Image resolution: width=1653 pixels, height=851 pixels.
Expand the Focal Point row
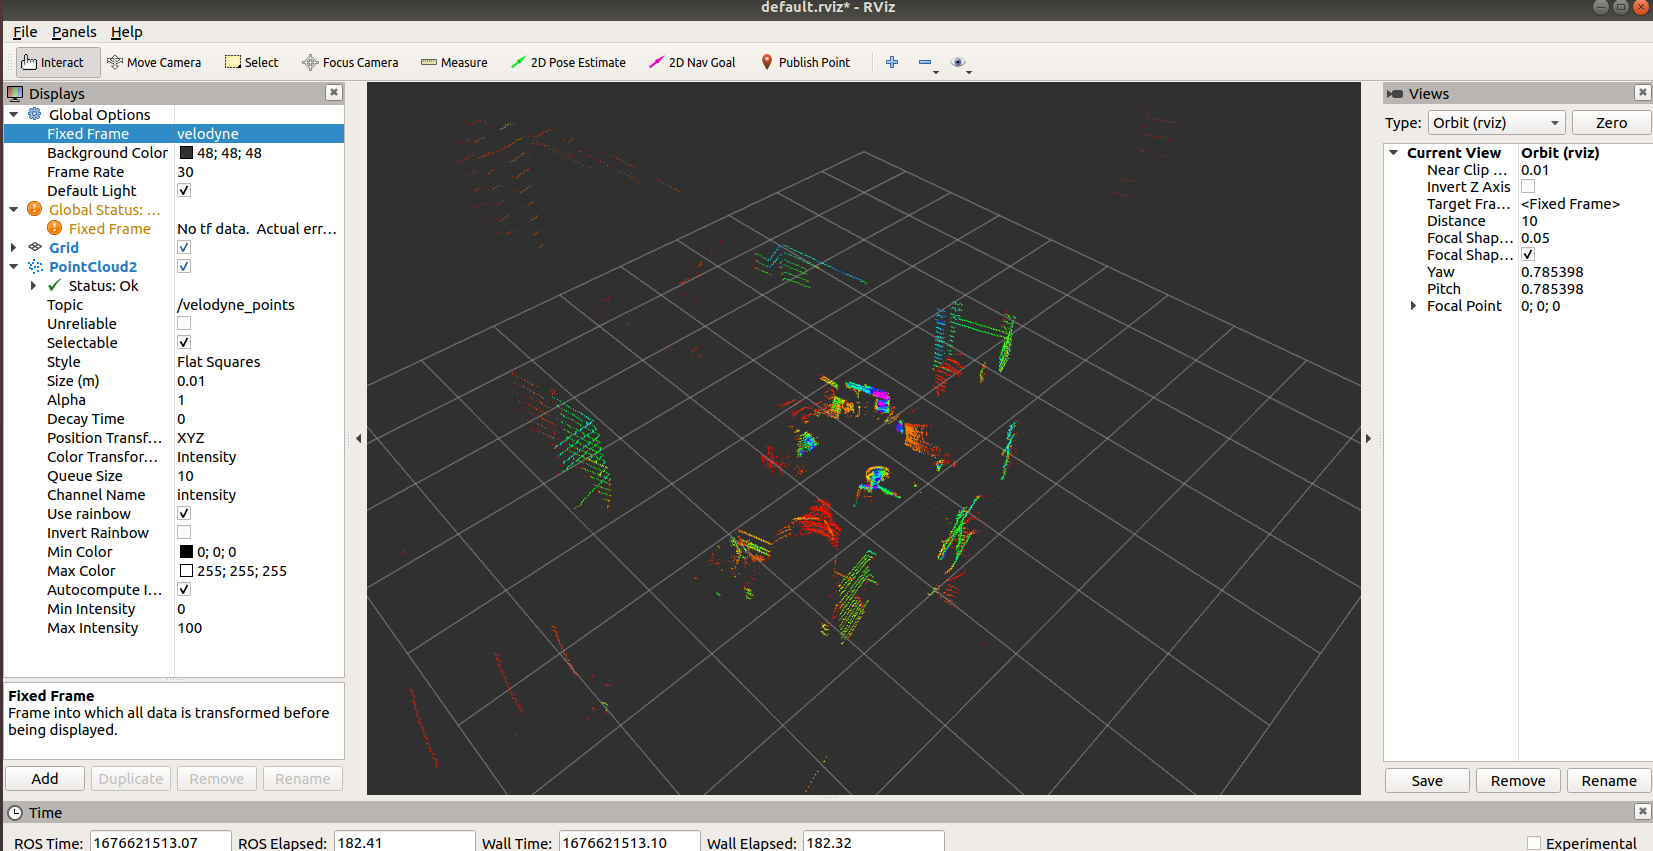[1413, 306]
